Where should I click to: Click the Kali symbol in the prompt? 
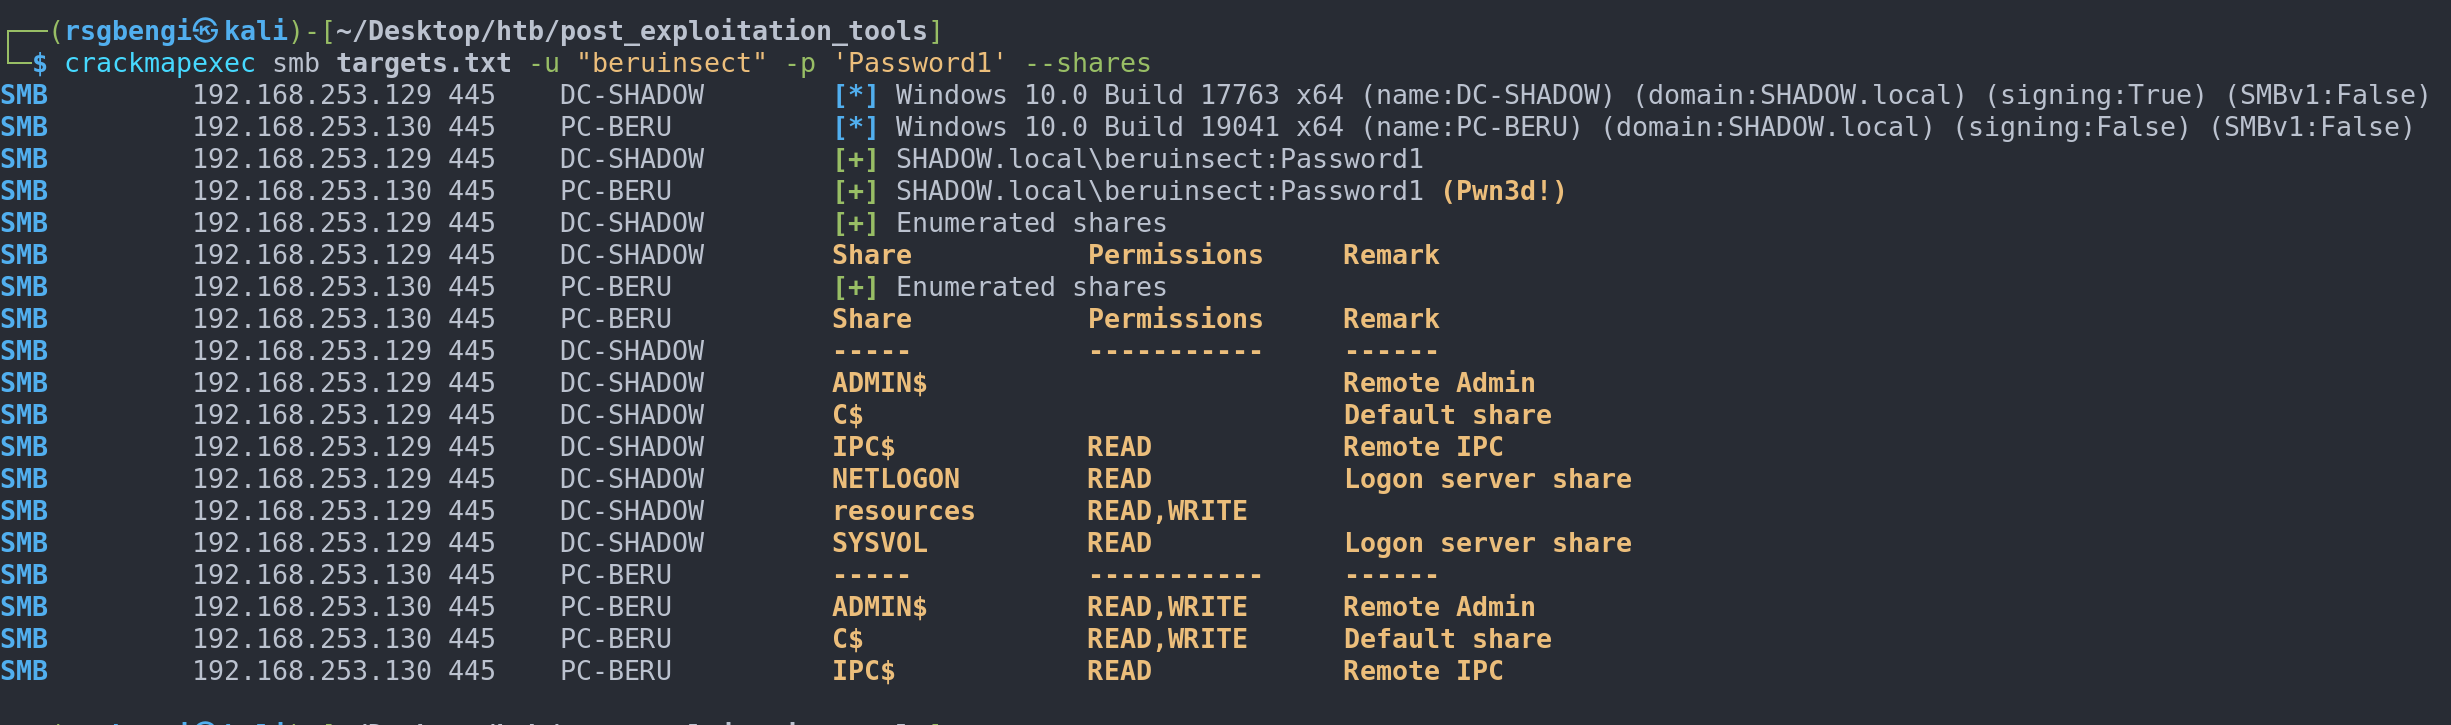pos(205,31)
